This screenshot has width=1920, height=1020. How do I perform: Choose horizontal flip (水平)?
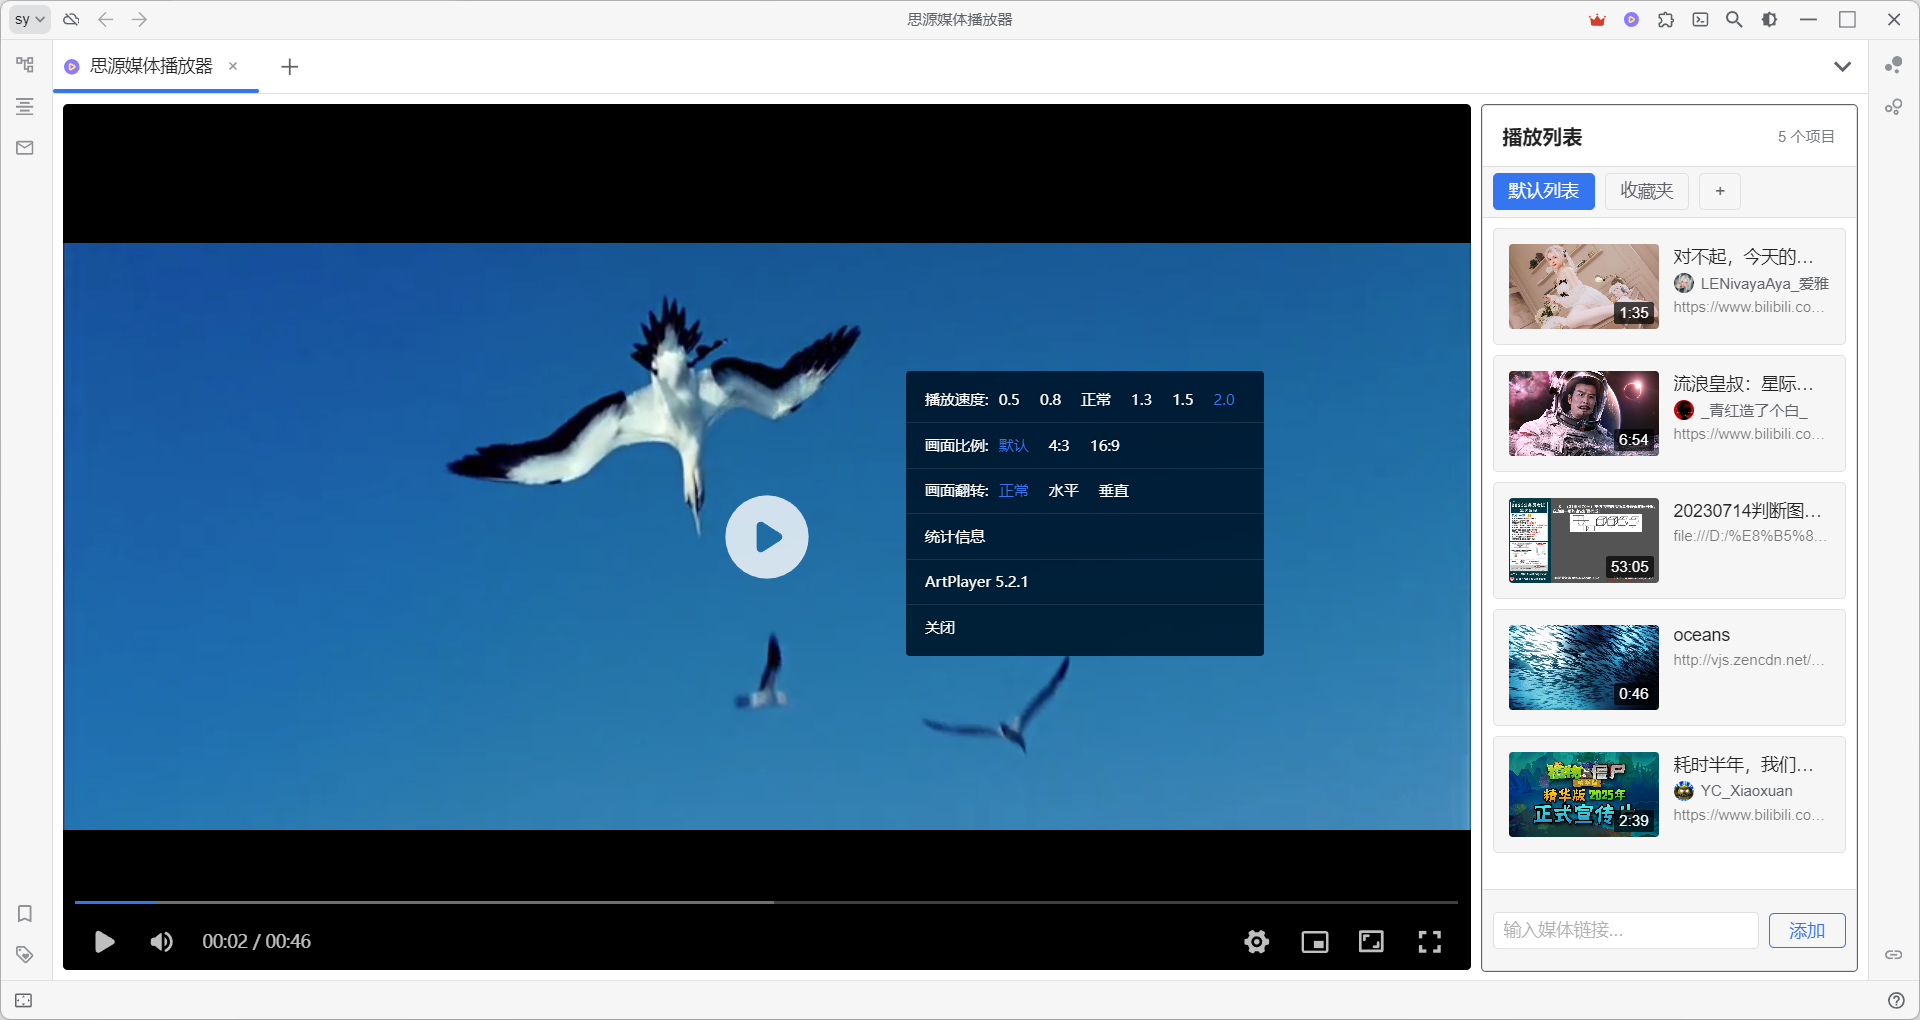pyautogui.click(x=1062, y=491)
